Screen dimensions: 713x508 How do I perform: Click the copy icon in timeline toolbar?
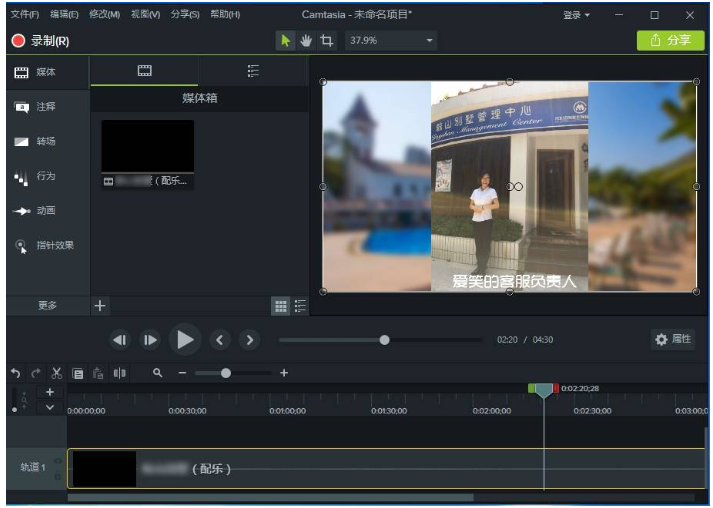point(77,373)
